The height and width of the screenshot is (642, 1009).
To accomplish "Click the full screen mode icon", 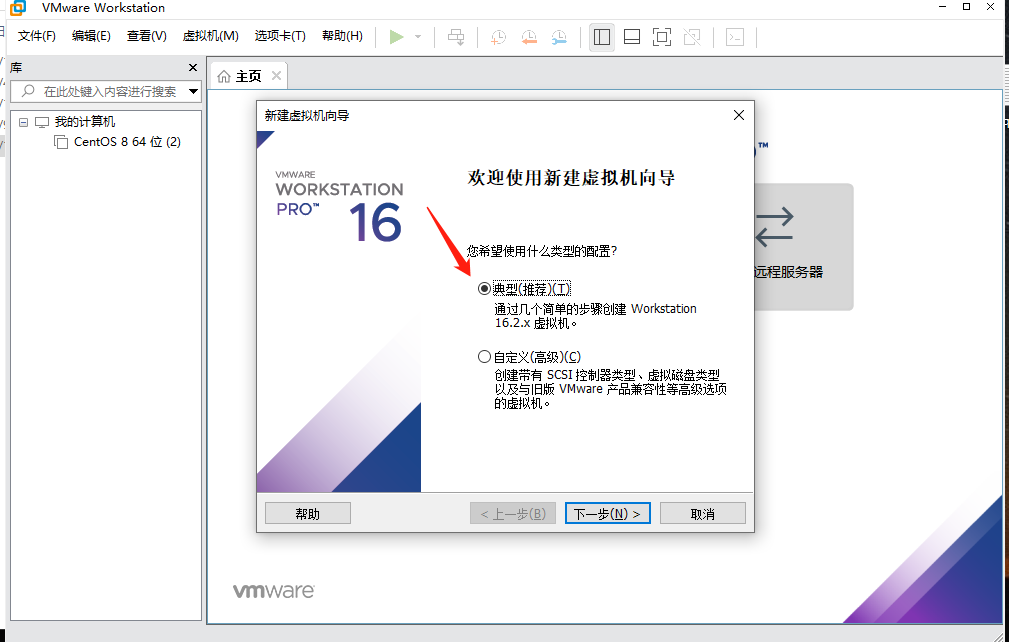I will coord(662,37).
